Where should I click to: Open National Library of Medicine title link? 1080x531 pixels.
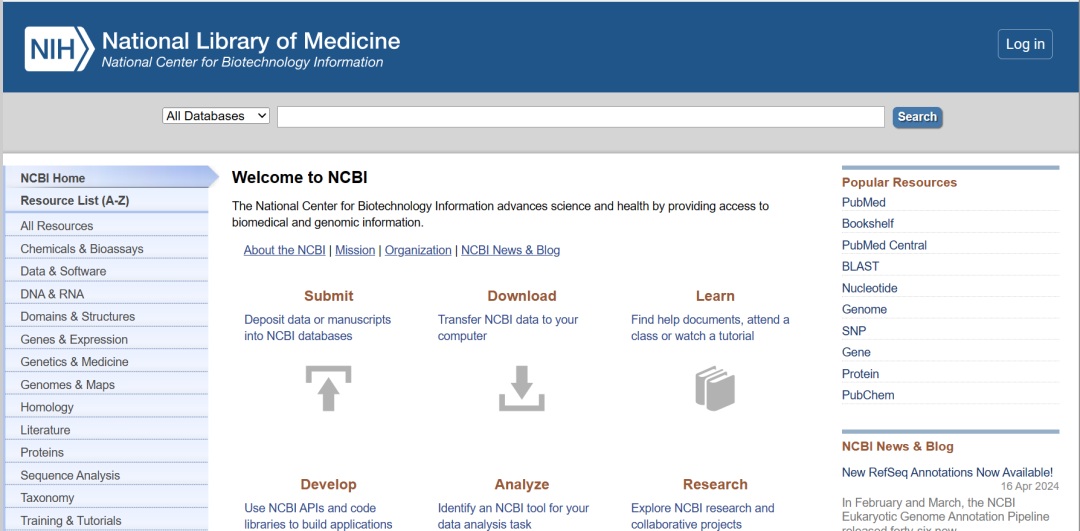[251, 41]
